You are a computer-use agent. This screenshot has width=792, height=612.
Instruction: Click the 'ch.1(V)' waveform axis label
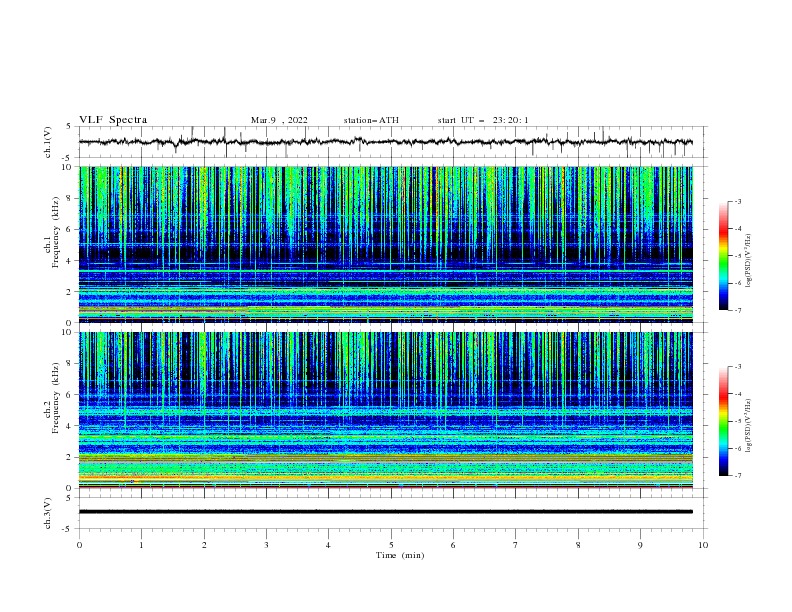point(48,142)
